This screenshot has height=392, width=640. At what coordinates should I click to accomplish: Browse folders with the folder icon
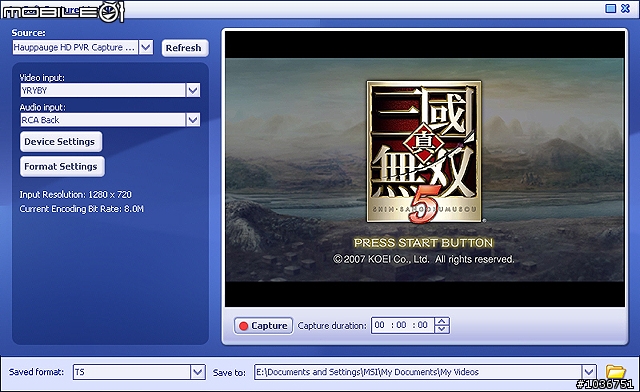[616, 372]
